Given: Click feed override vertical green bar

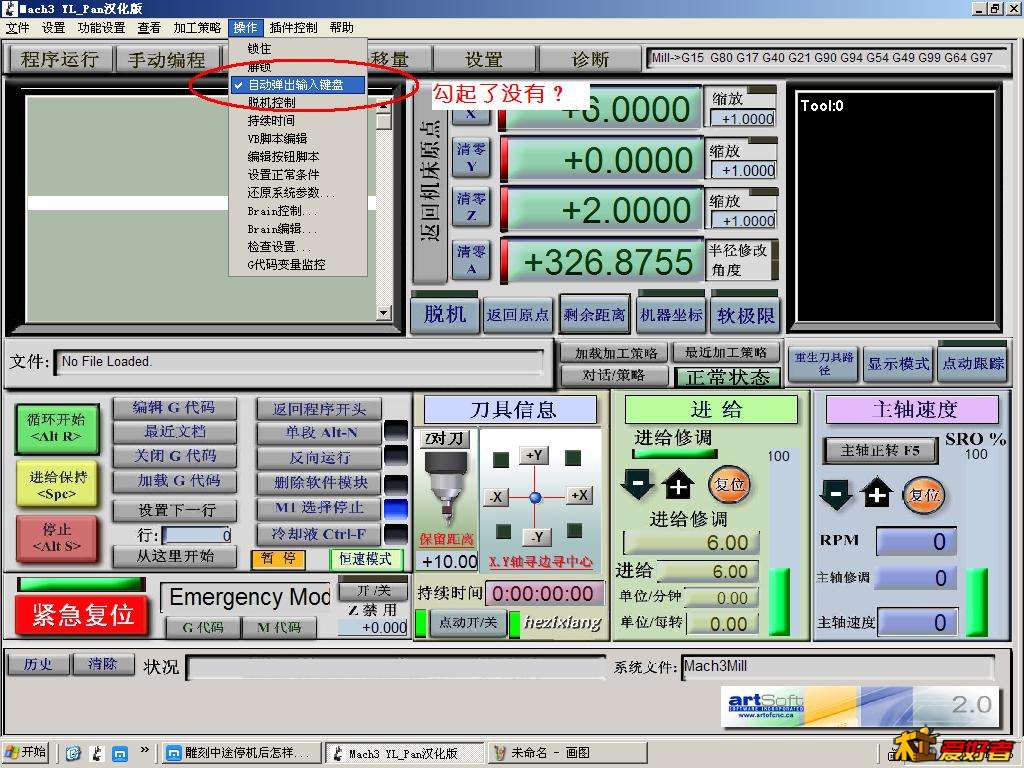Looking at the screenshot, I should (779, 601).
